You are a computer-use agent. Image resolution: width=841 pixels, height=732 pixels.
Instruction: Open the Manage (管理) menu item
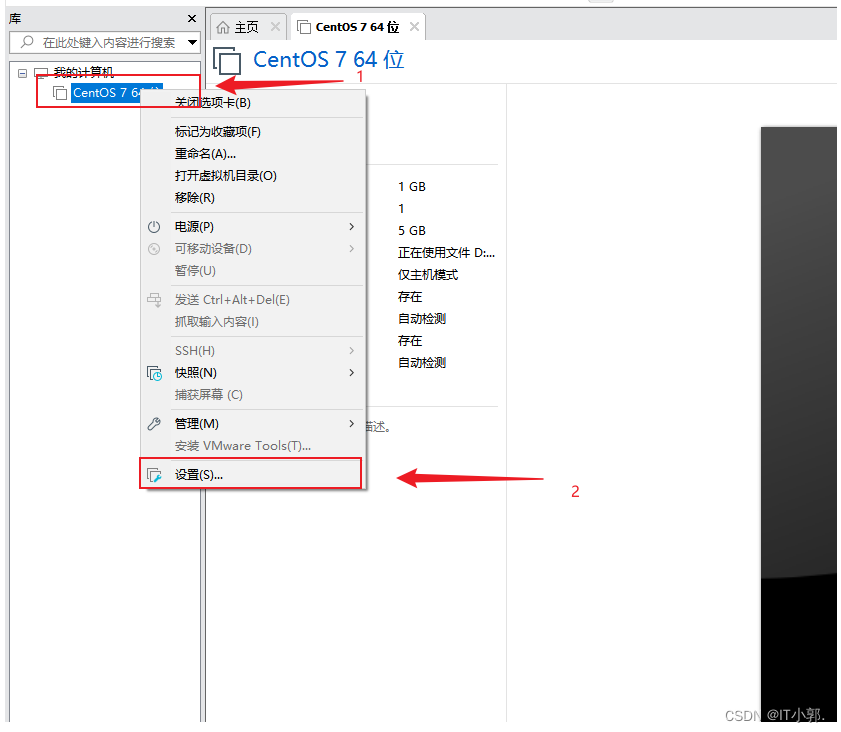(x=253, y=424)
